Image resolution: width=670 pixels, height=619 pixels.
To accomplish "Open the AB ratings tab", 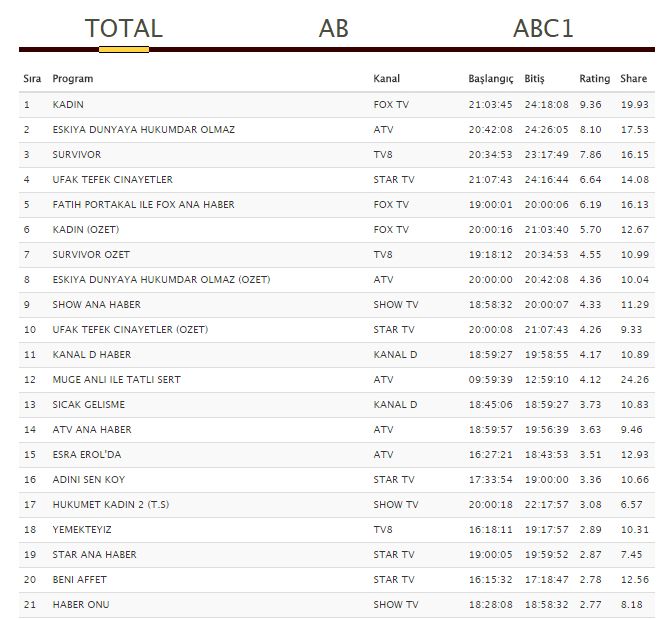I will tap(334, 29).
